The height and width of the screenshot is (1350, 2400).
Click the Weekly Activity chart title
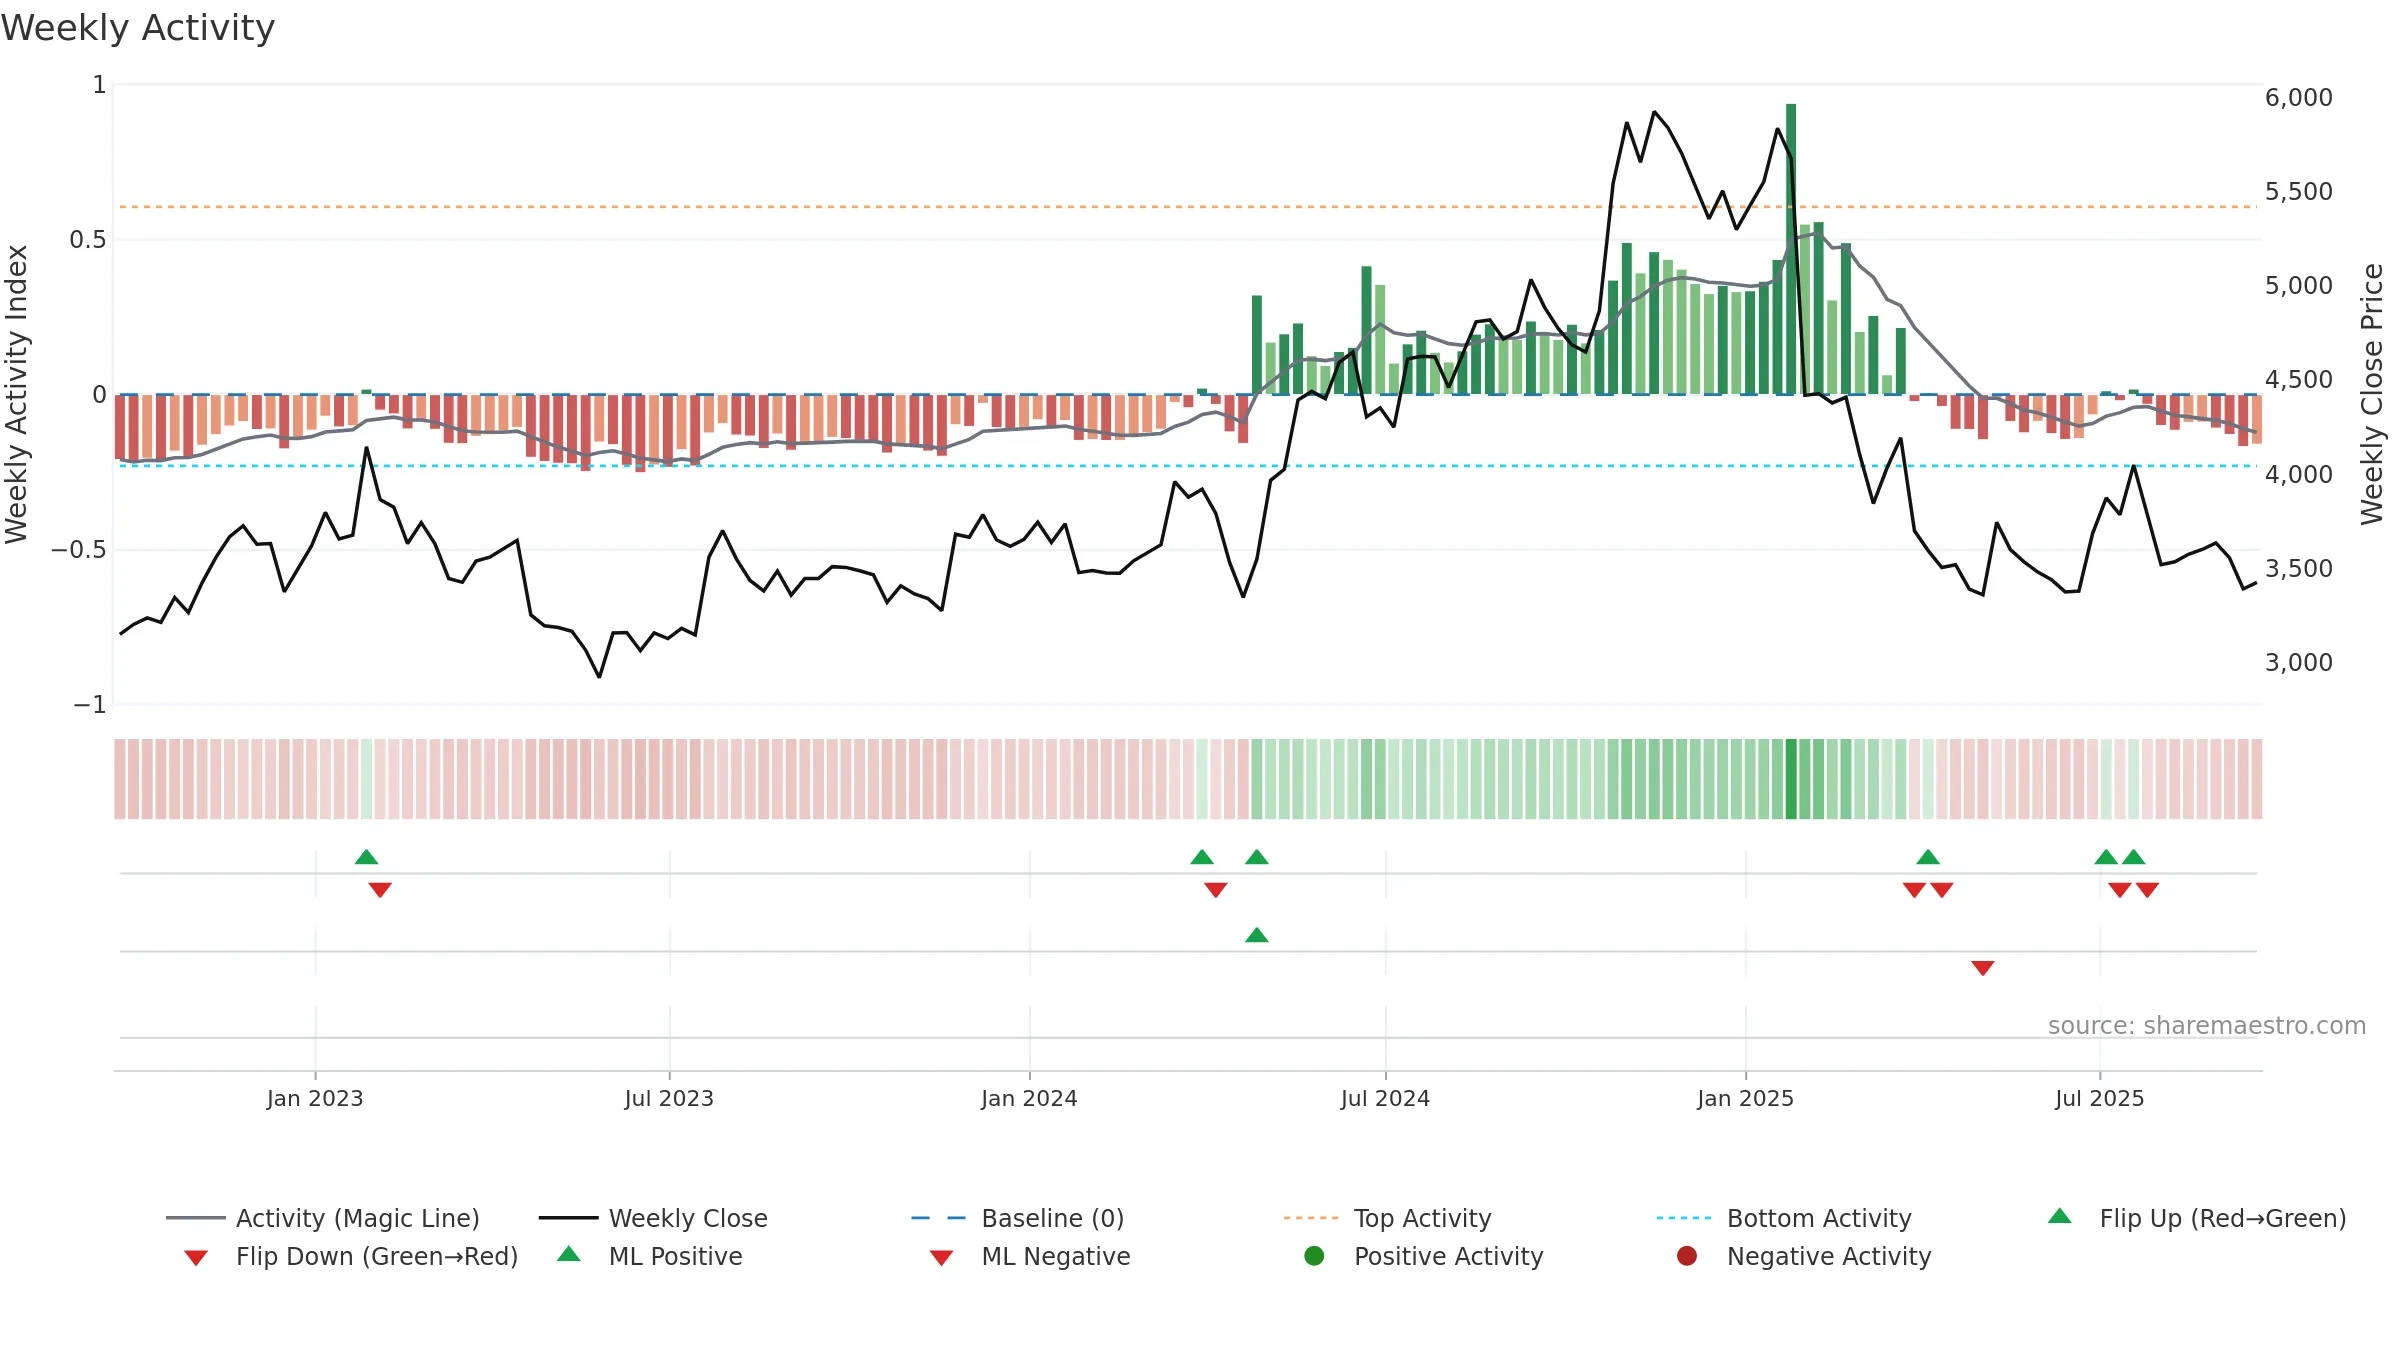(138, 28)
